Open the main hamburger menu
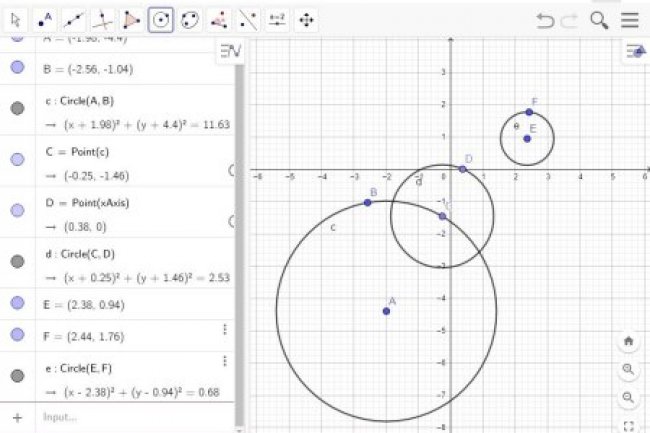650x433 pixels. pos(629,20)
